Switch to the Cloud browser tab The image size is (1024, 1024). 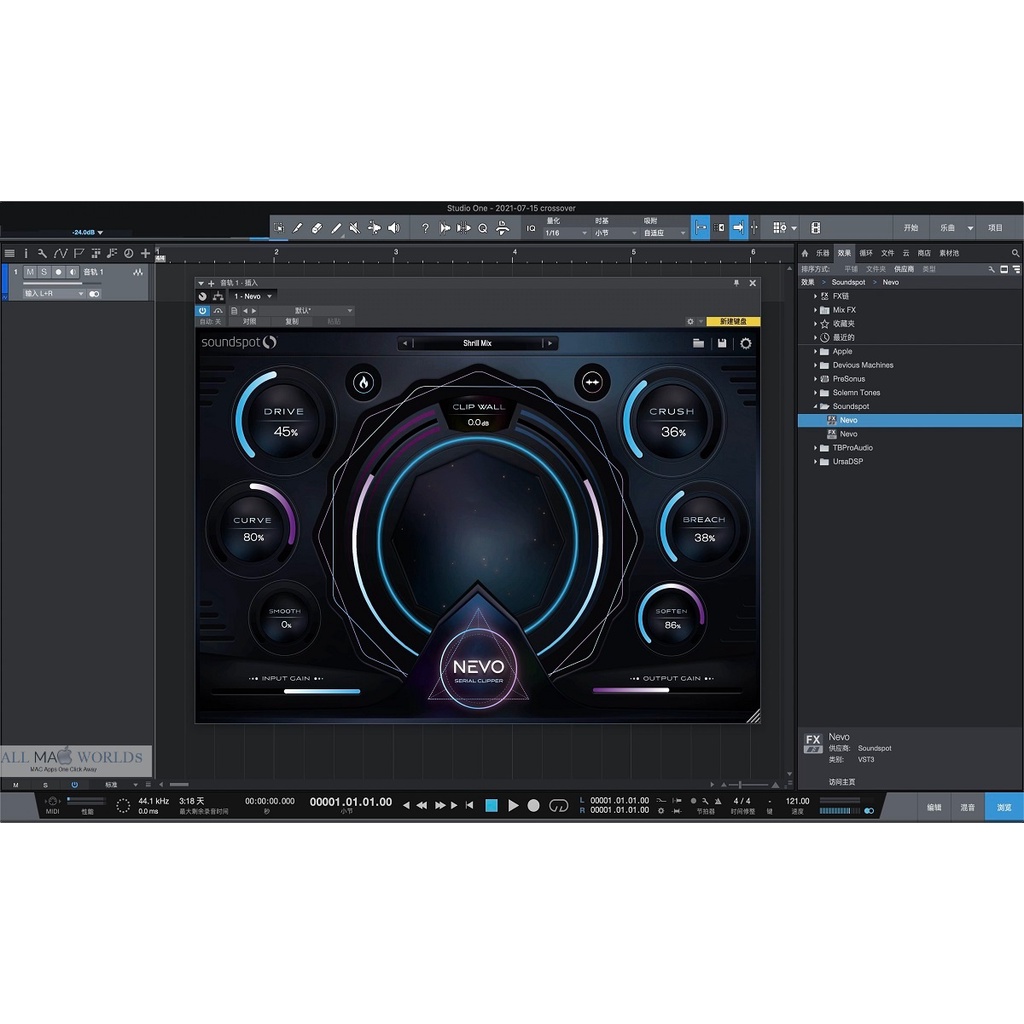pyautogui.click(x=906, y=253)
